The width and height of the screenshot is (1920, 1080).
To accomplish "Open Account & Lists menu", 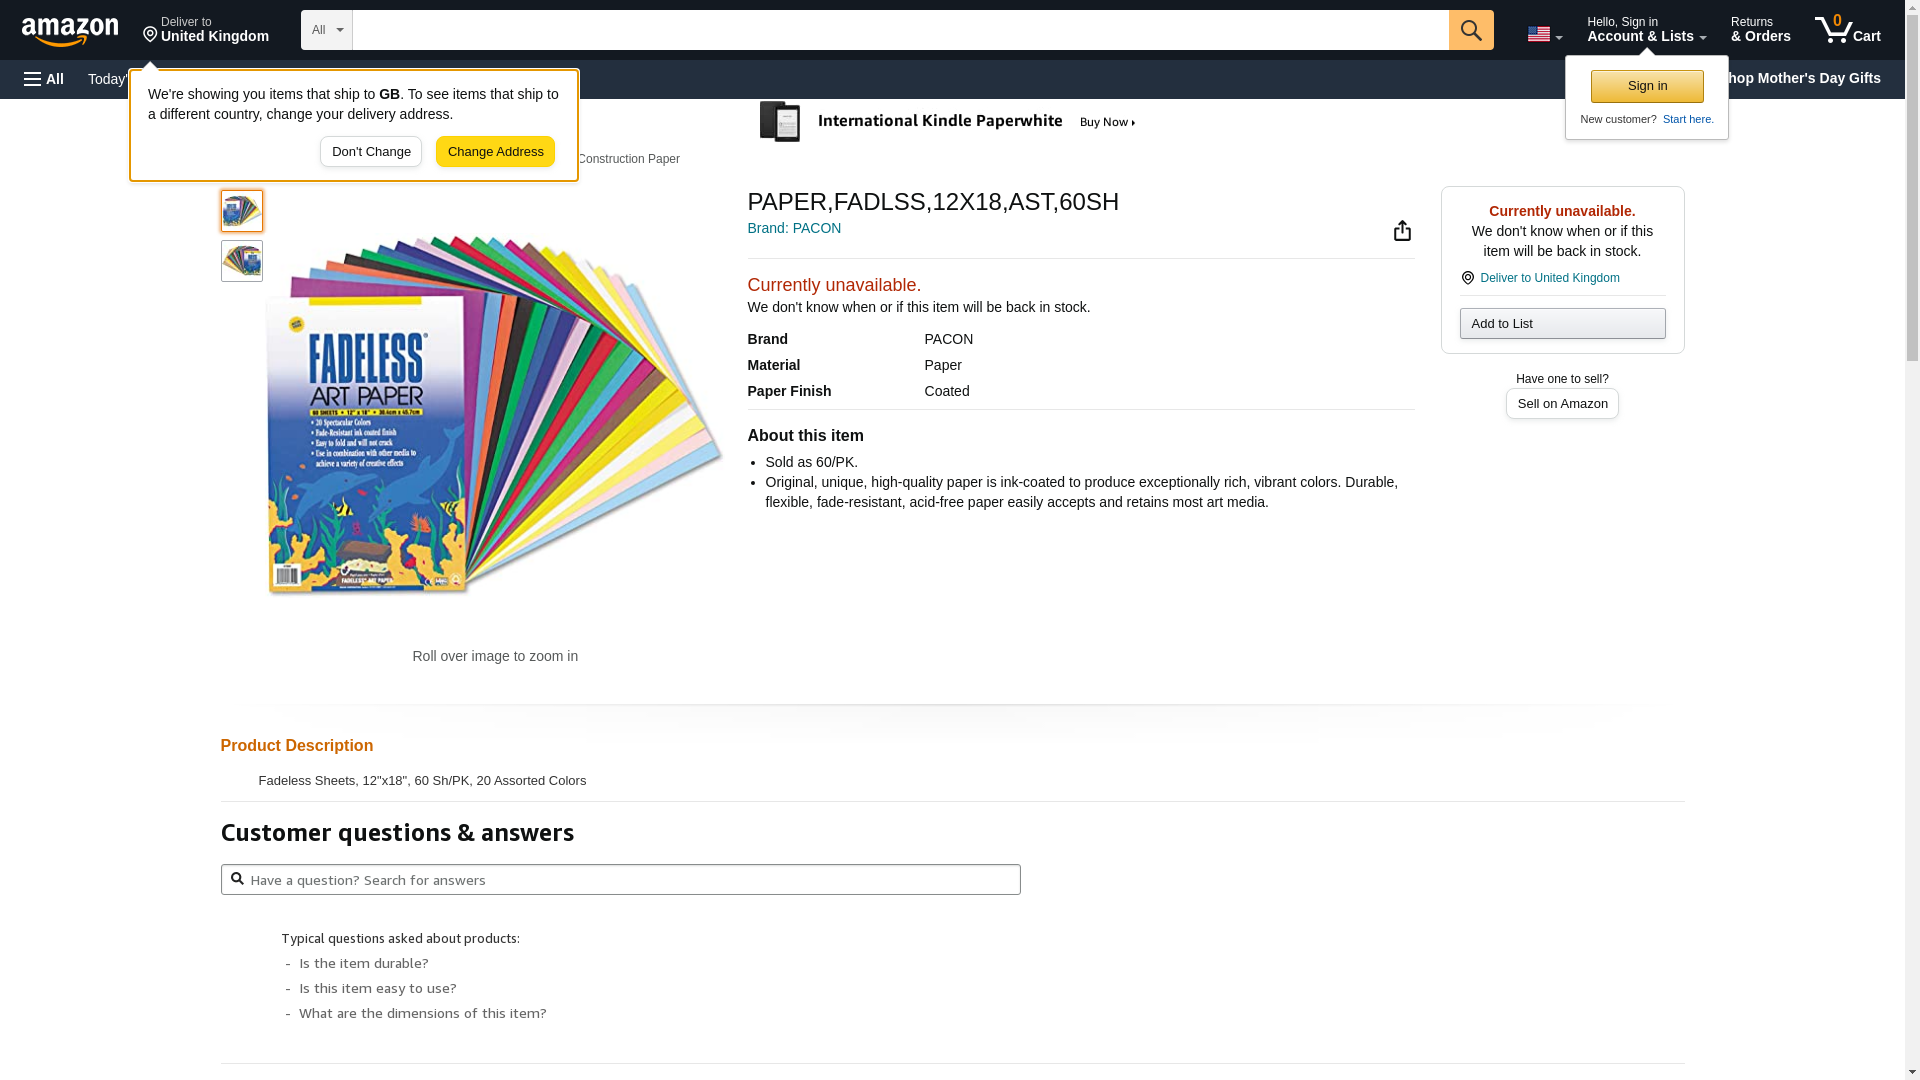I will click(x=1645, y=30).
